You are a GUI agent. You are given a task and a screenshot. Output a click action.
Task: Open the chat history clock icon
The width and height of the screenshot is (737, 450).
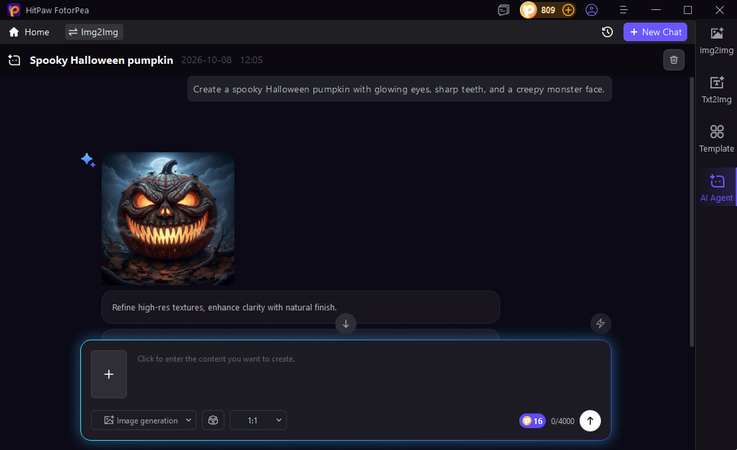point(607,32)
